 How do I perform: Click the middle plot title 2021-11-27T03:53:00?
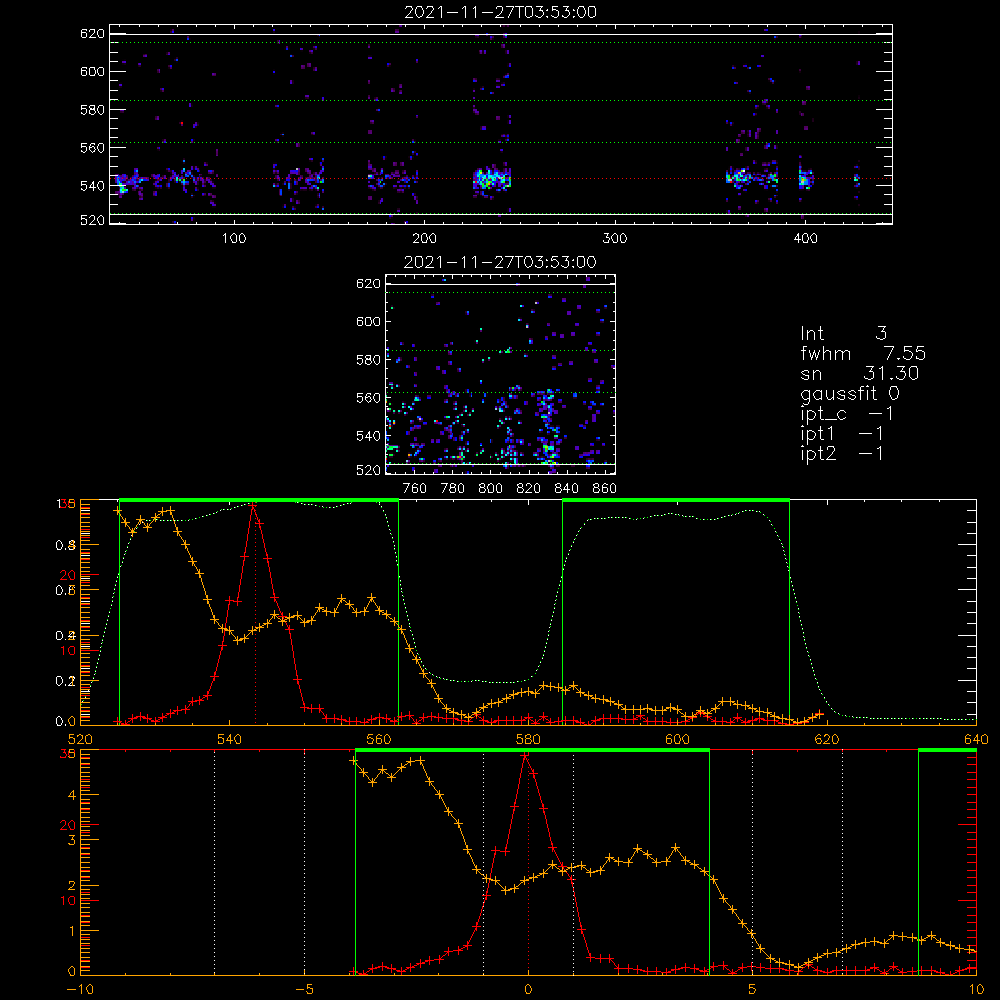tap(500, 262)
